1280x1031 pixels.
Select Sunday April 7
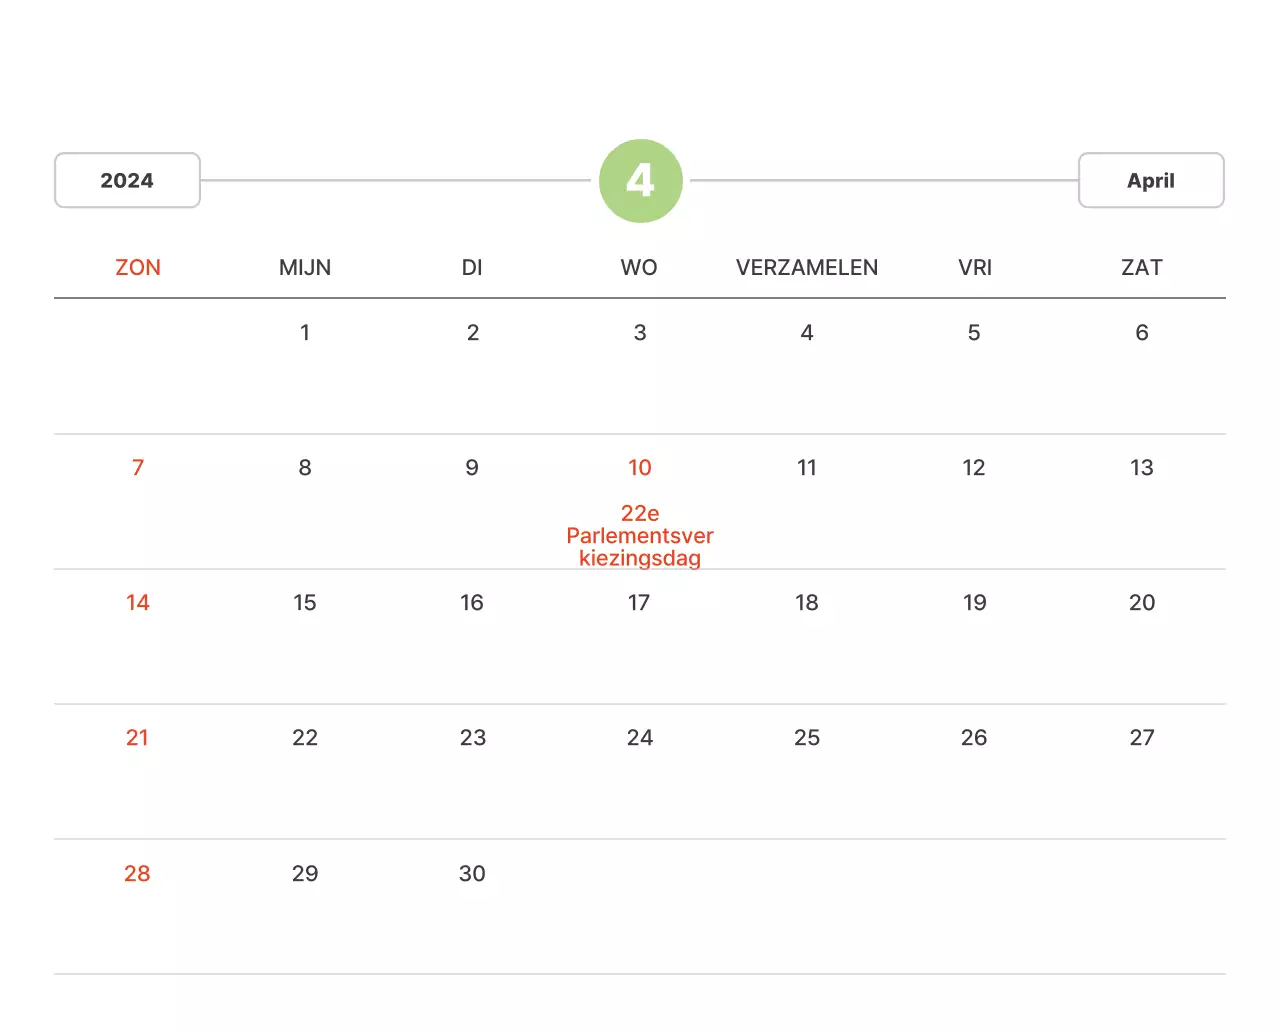coord(138,468)
